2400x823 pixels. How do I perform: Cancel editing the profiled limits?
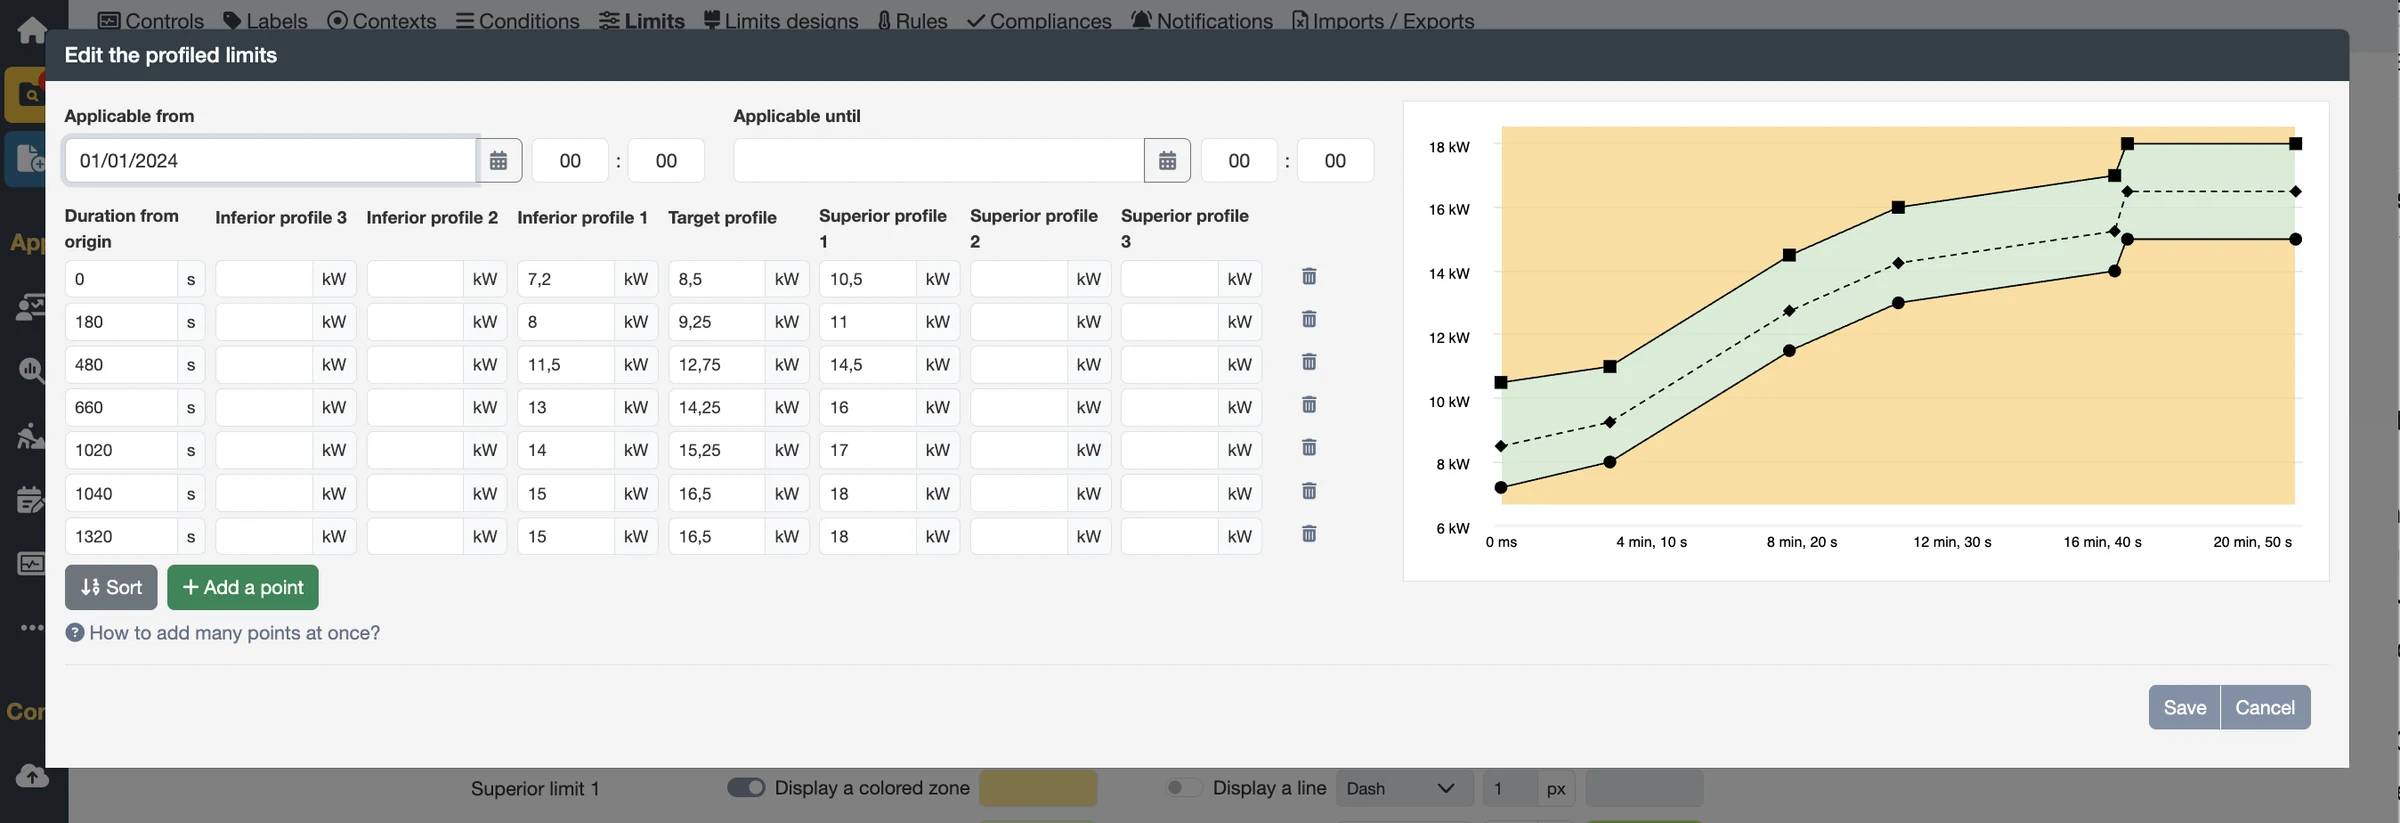(2265, 708)
